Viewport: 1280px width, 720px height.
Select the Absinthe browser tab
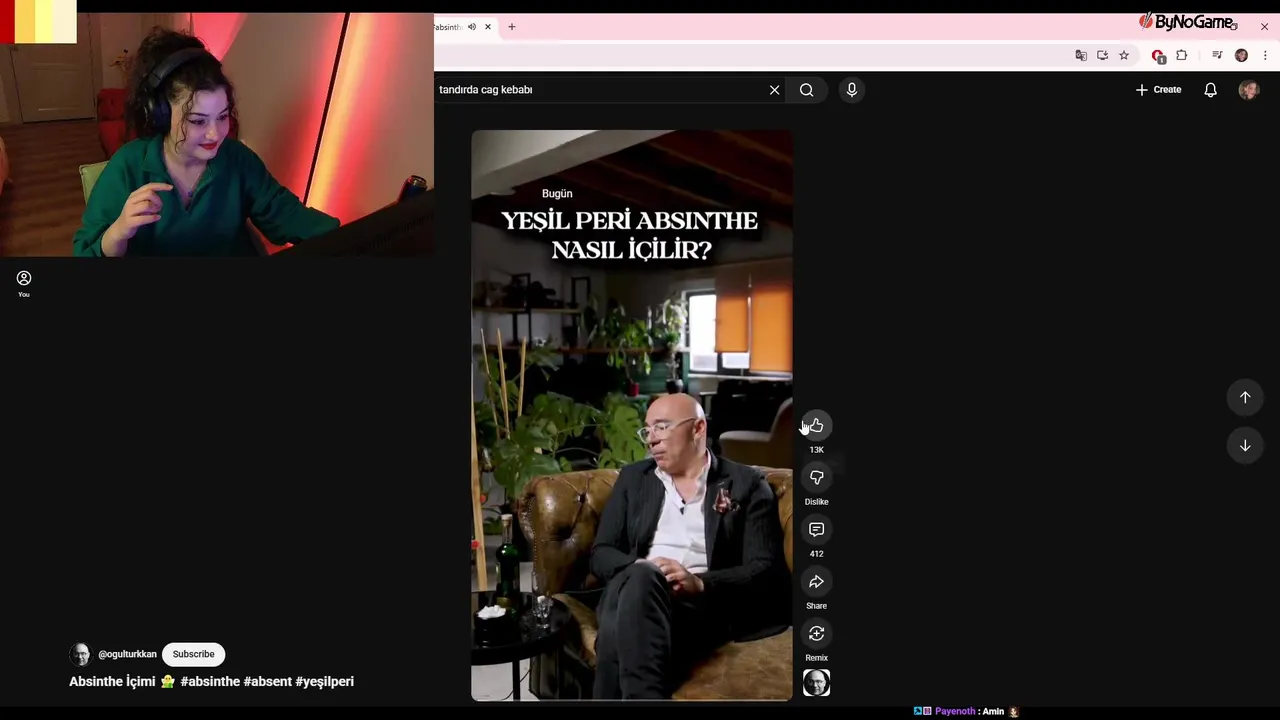(x=448, y=27)
